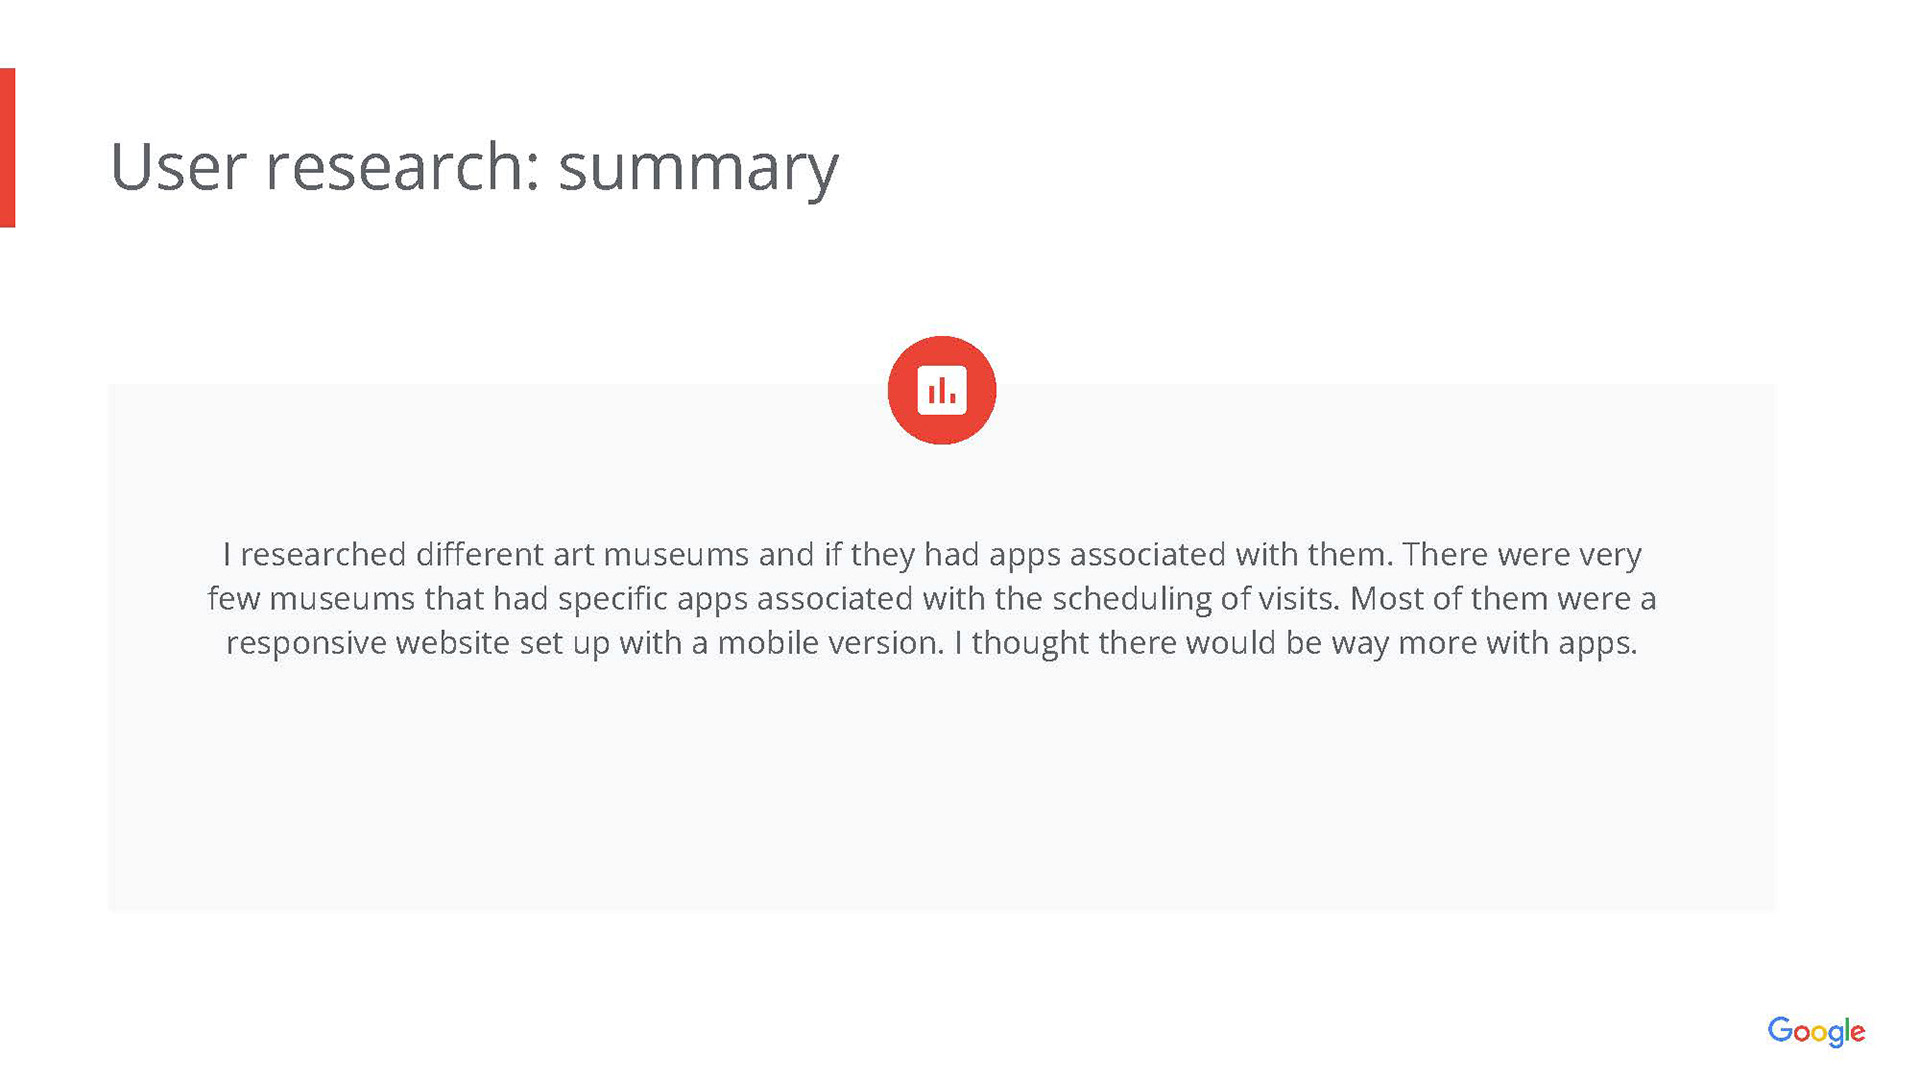The width and height of the screenshot is (1920, 1080).
Task: Click the red bar chart icon
Action: click(941, 390)
